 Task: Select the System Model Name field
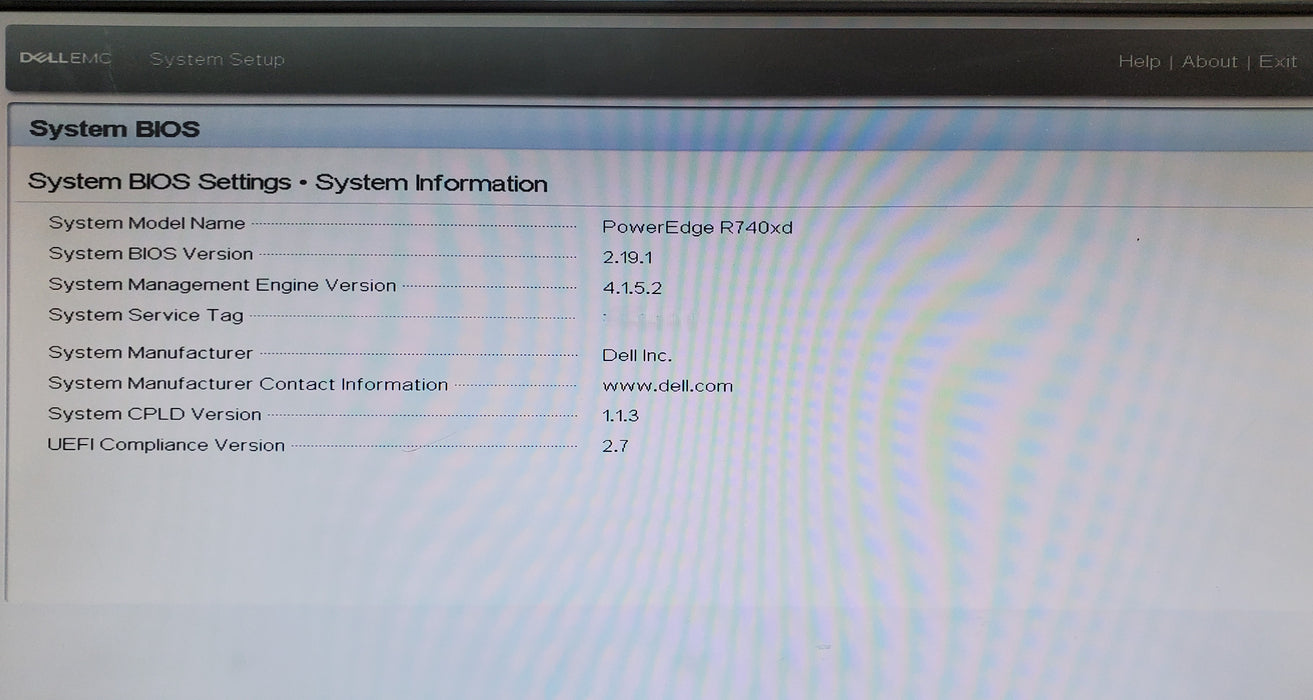[147, 222]
